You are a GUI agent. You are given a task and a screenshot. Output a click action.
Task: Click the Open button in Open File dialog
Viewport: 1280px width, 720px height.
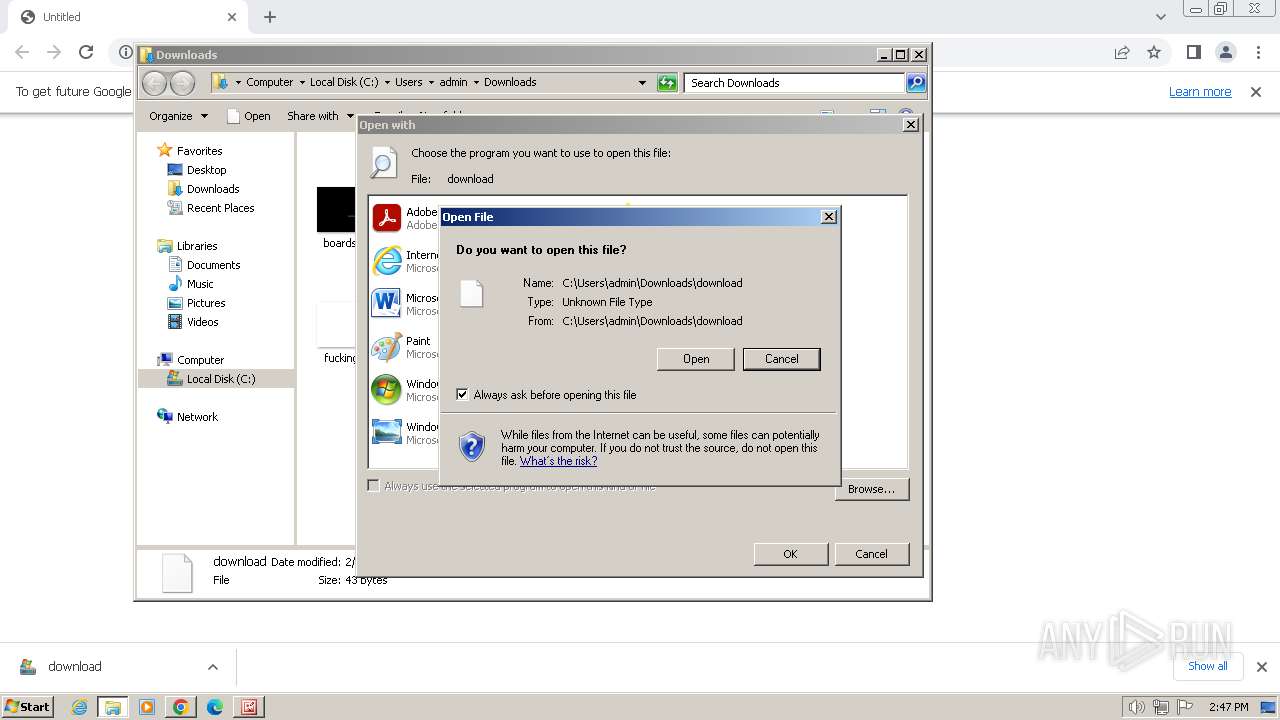coord(696,359)
